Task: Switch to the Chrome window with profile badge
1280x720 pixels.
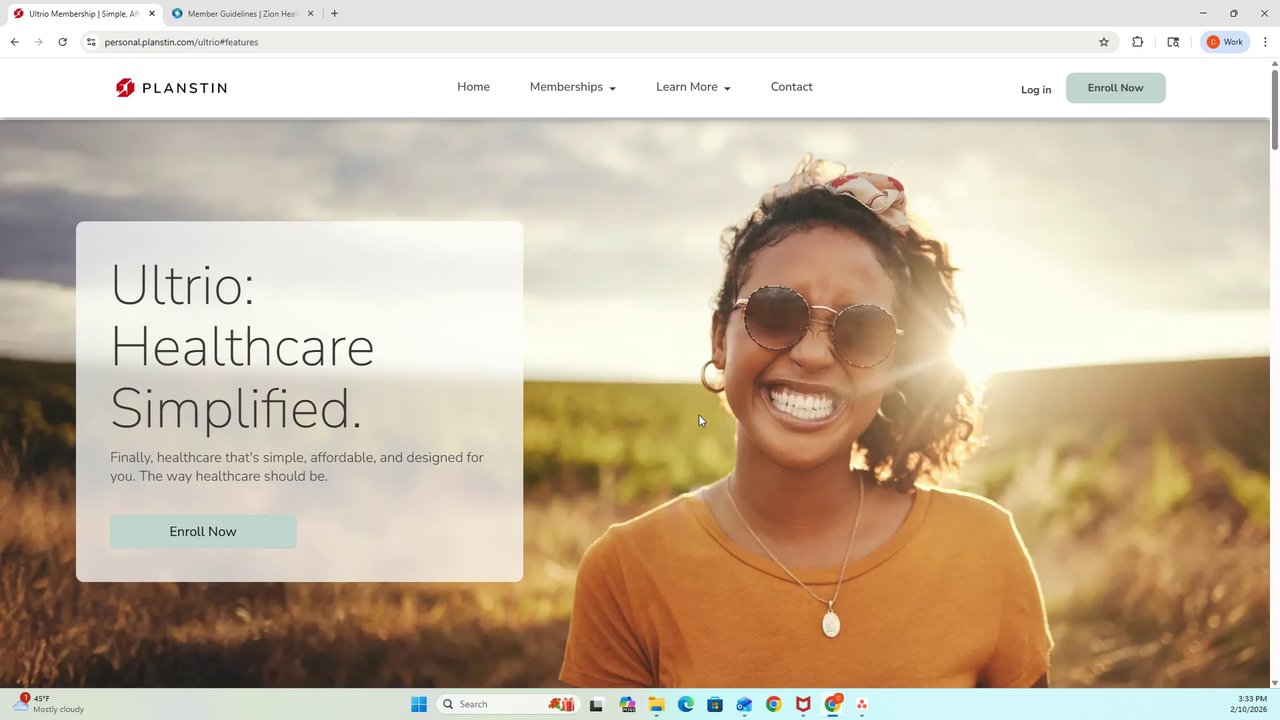Action: (x=832, y=704)
